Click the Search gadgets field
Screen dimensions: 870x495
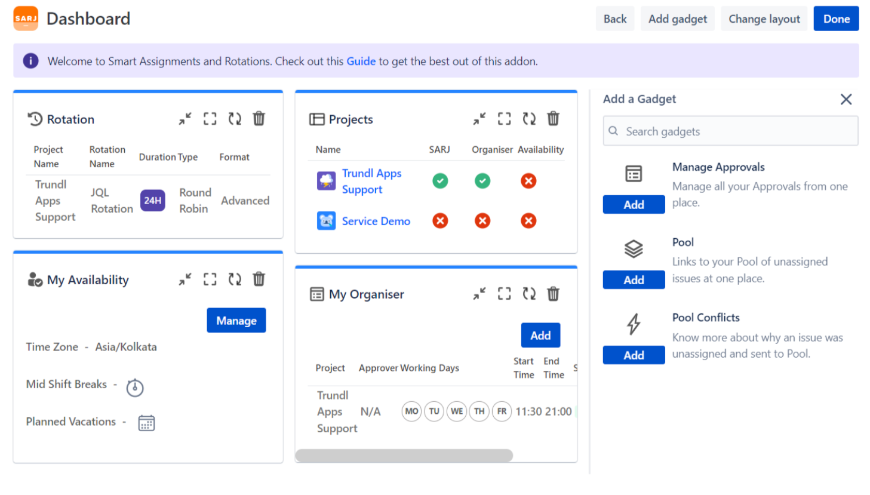[x=731, y=131]
